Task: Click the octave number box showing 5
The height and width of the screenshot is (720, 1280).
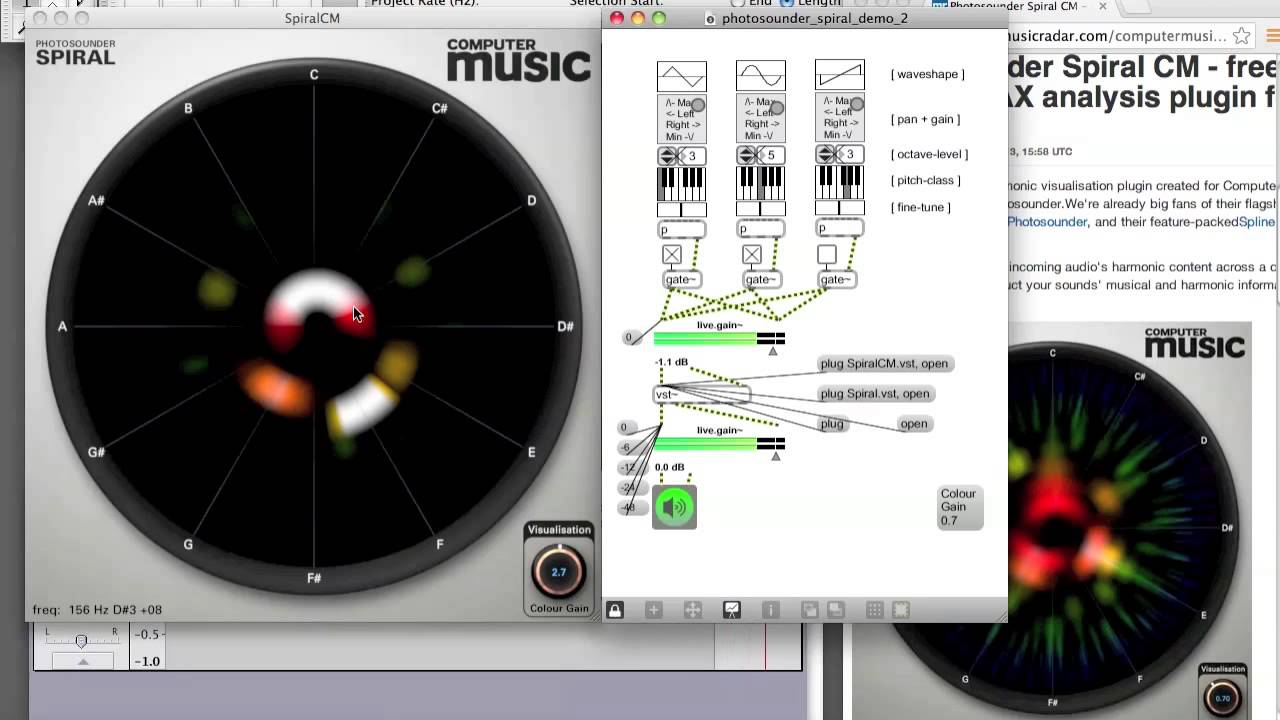Action: click(770, 155)
